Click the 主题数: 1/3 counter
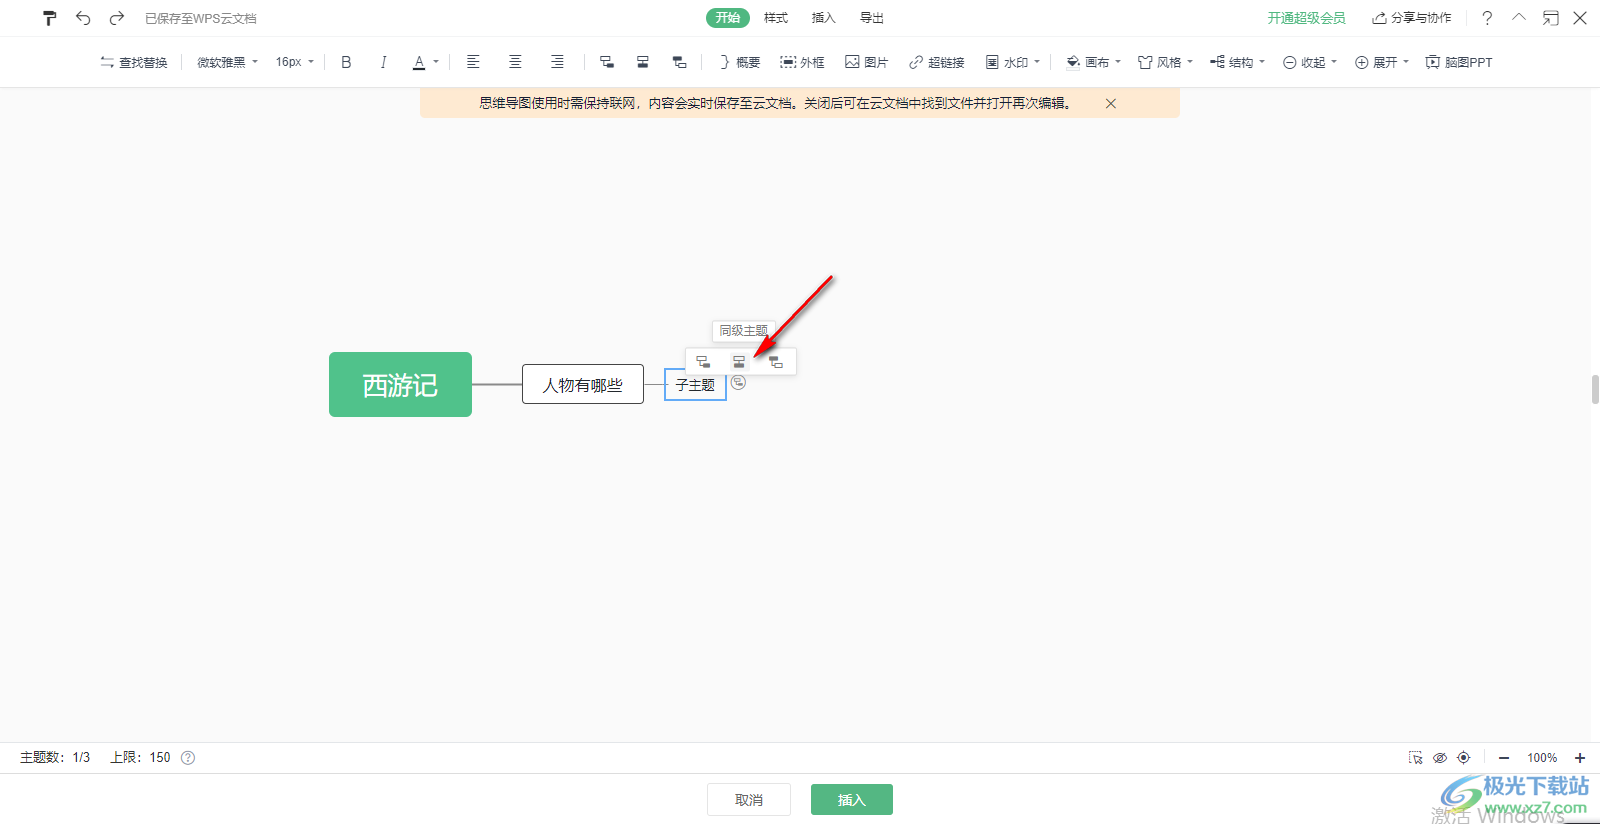The height and width of the screenshot is (824, 1600). pyautogui.click(x=55, y=758)
